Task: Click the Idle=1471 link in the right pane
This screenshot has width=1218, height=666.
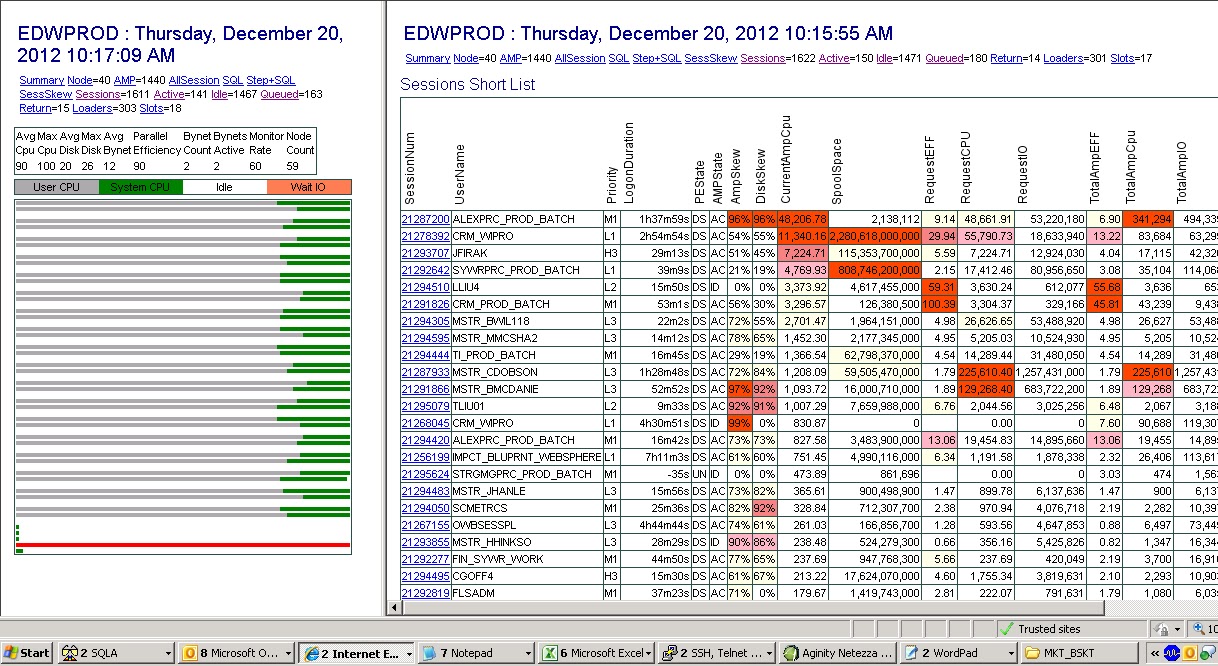Action: 885,58
